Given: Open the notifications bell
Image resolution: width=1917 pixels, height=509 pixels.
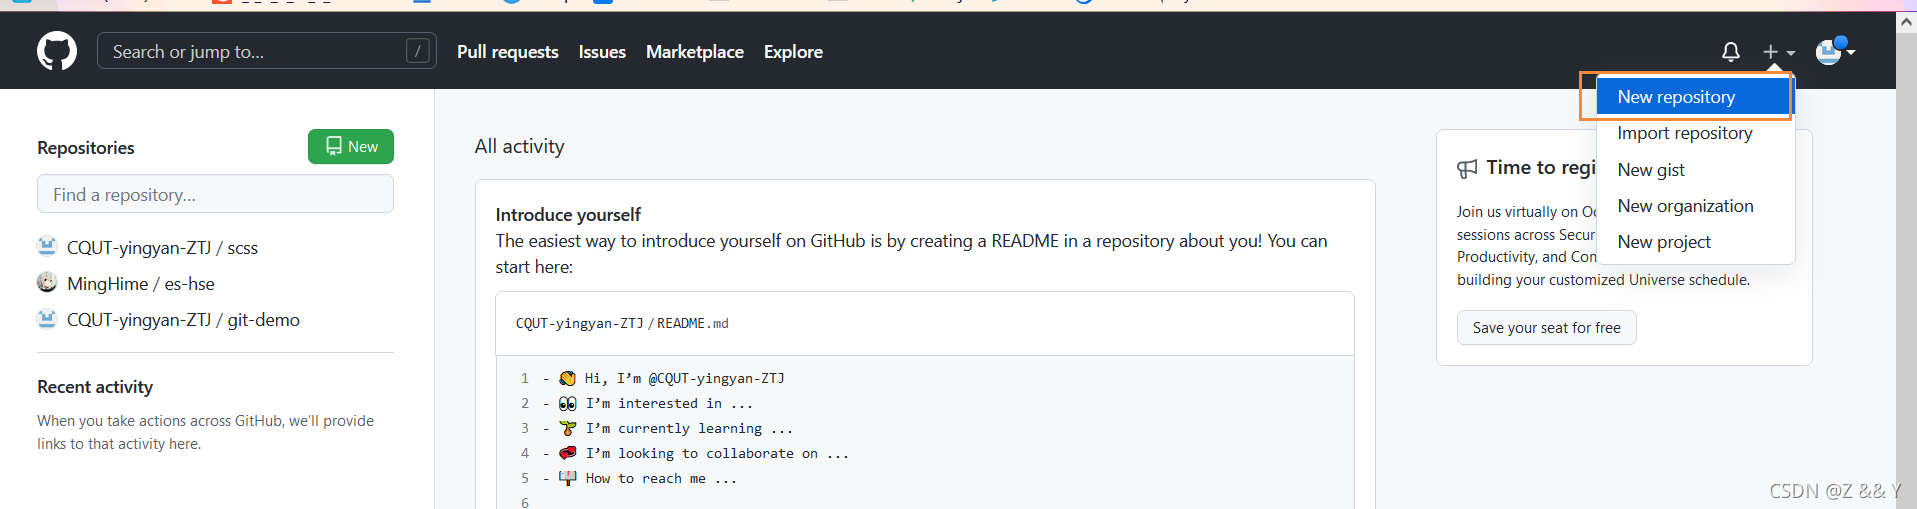Looking at the screenshot, I should click(x=1731, y=51).
